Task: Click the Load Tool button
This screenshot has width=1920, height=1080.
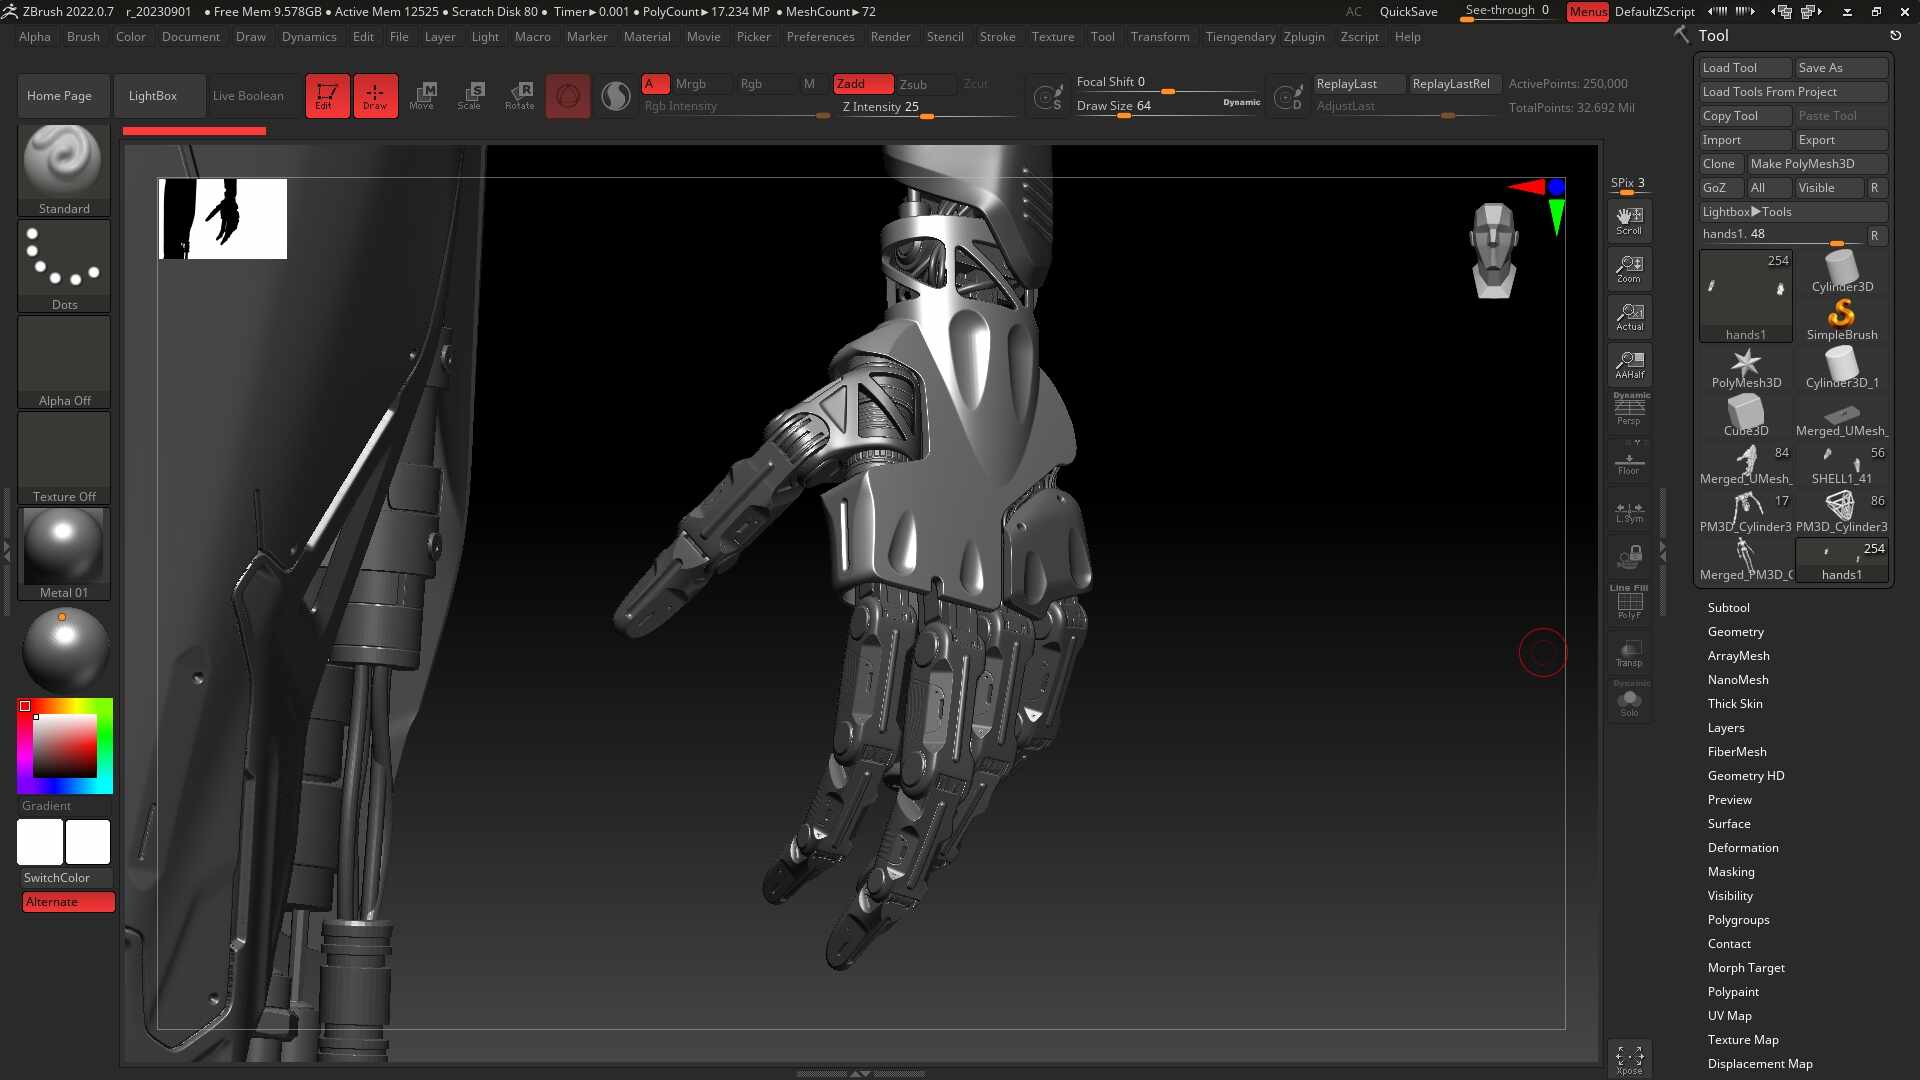Action: pyautogui.click(x=1745, y=68)
